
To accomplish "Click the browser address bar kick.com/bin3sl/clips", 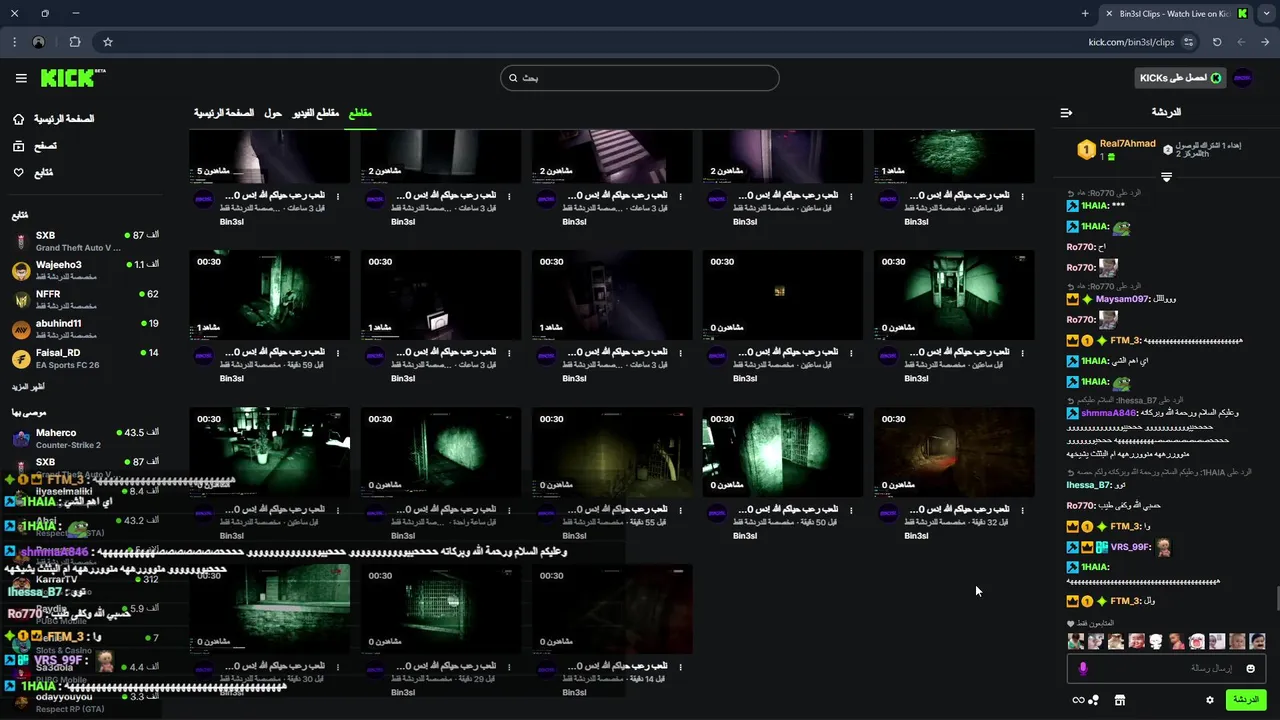I will point(1131,42).
